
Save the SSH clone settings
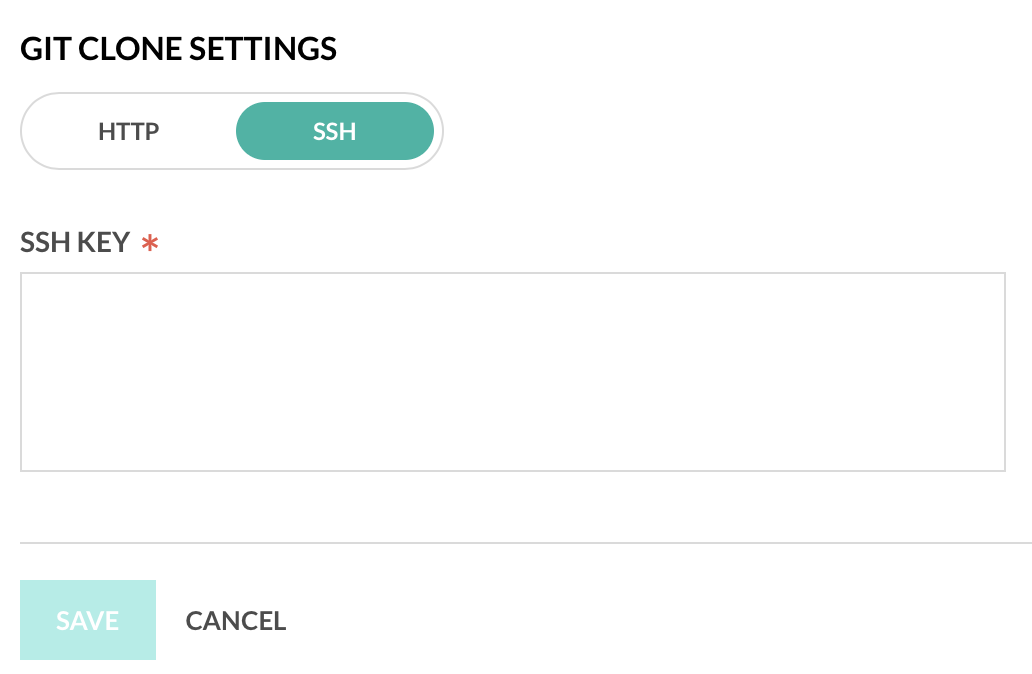tap(88, 620)
